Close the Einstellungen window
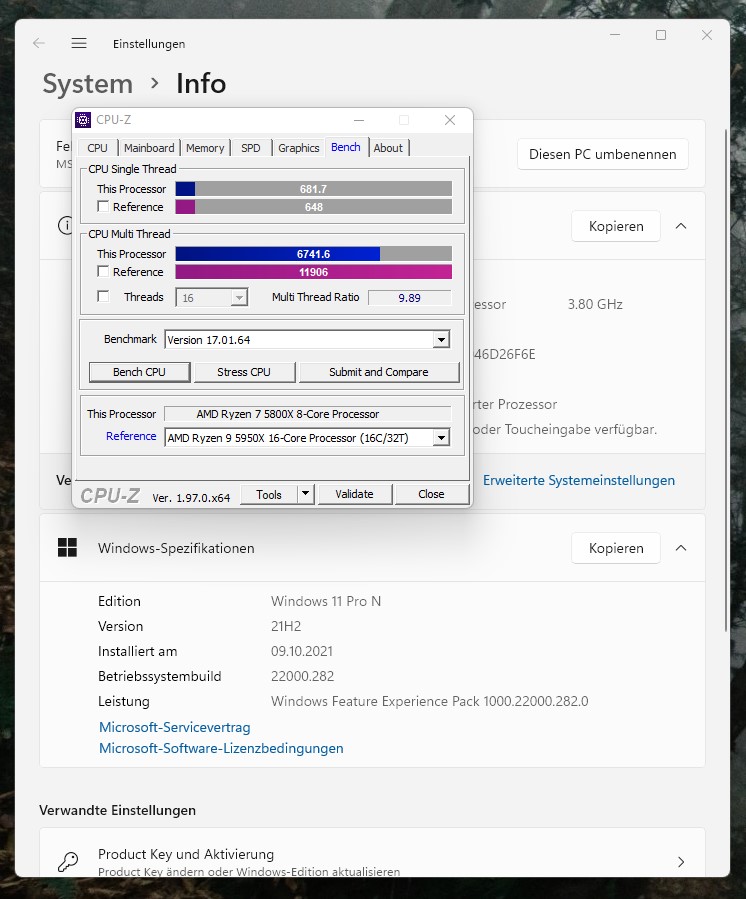The image size is (746, 899). pos(707,35)
